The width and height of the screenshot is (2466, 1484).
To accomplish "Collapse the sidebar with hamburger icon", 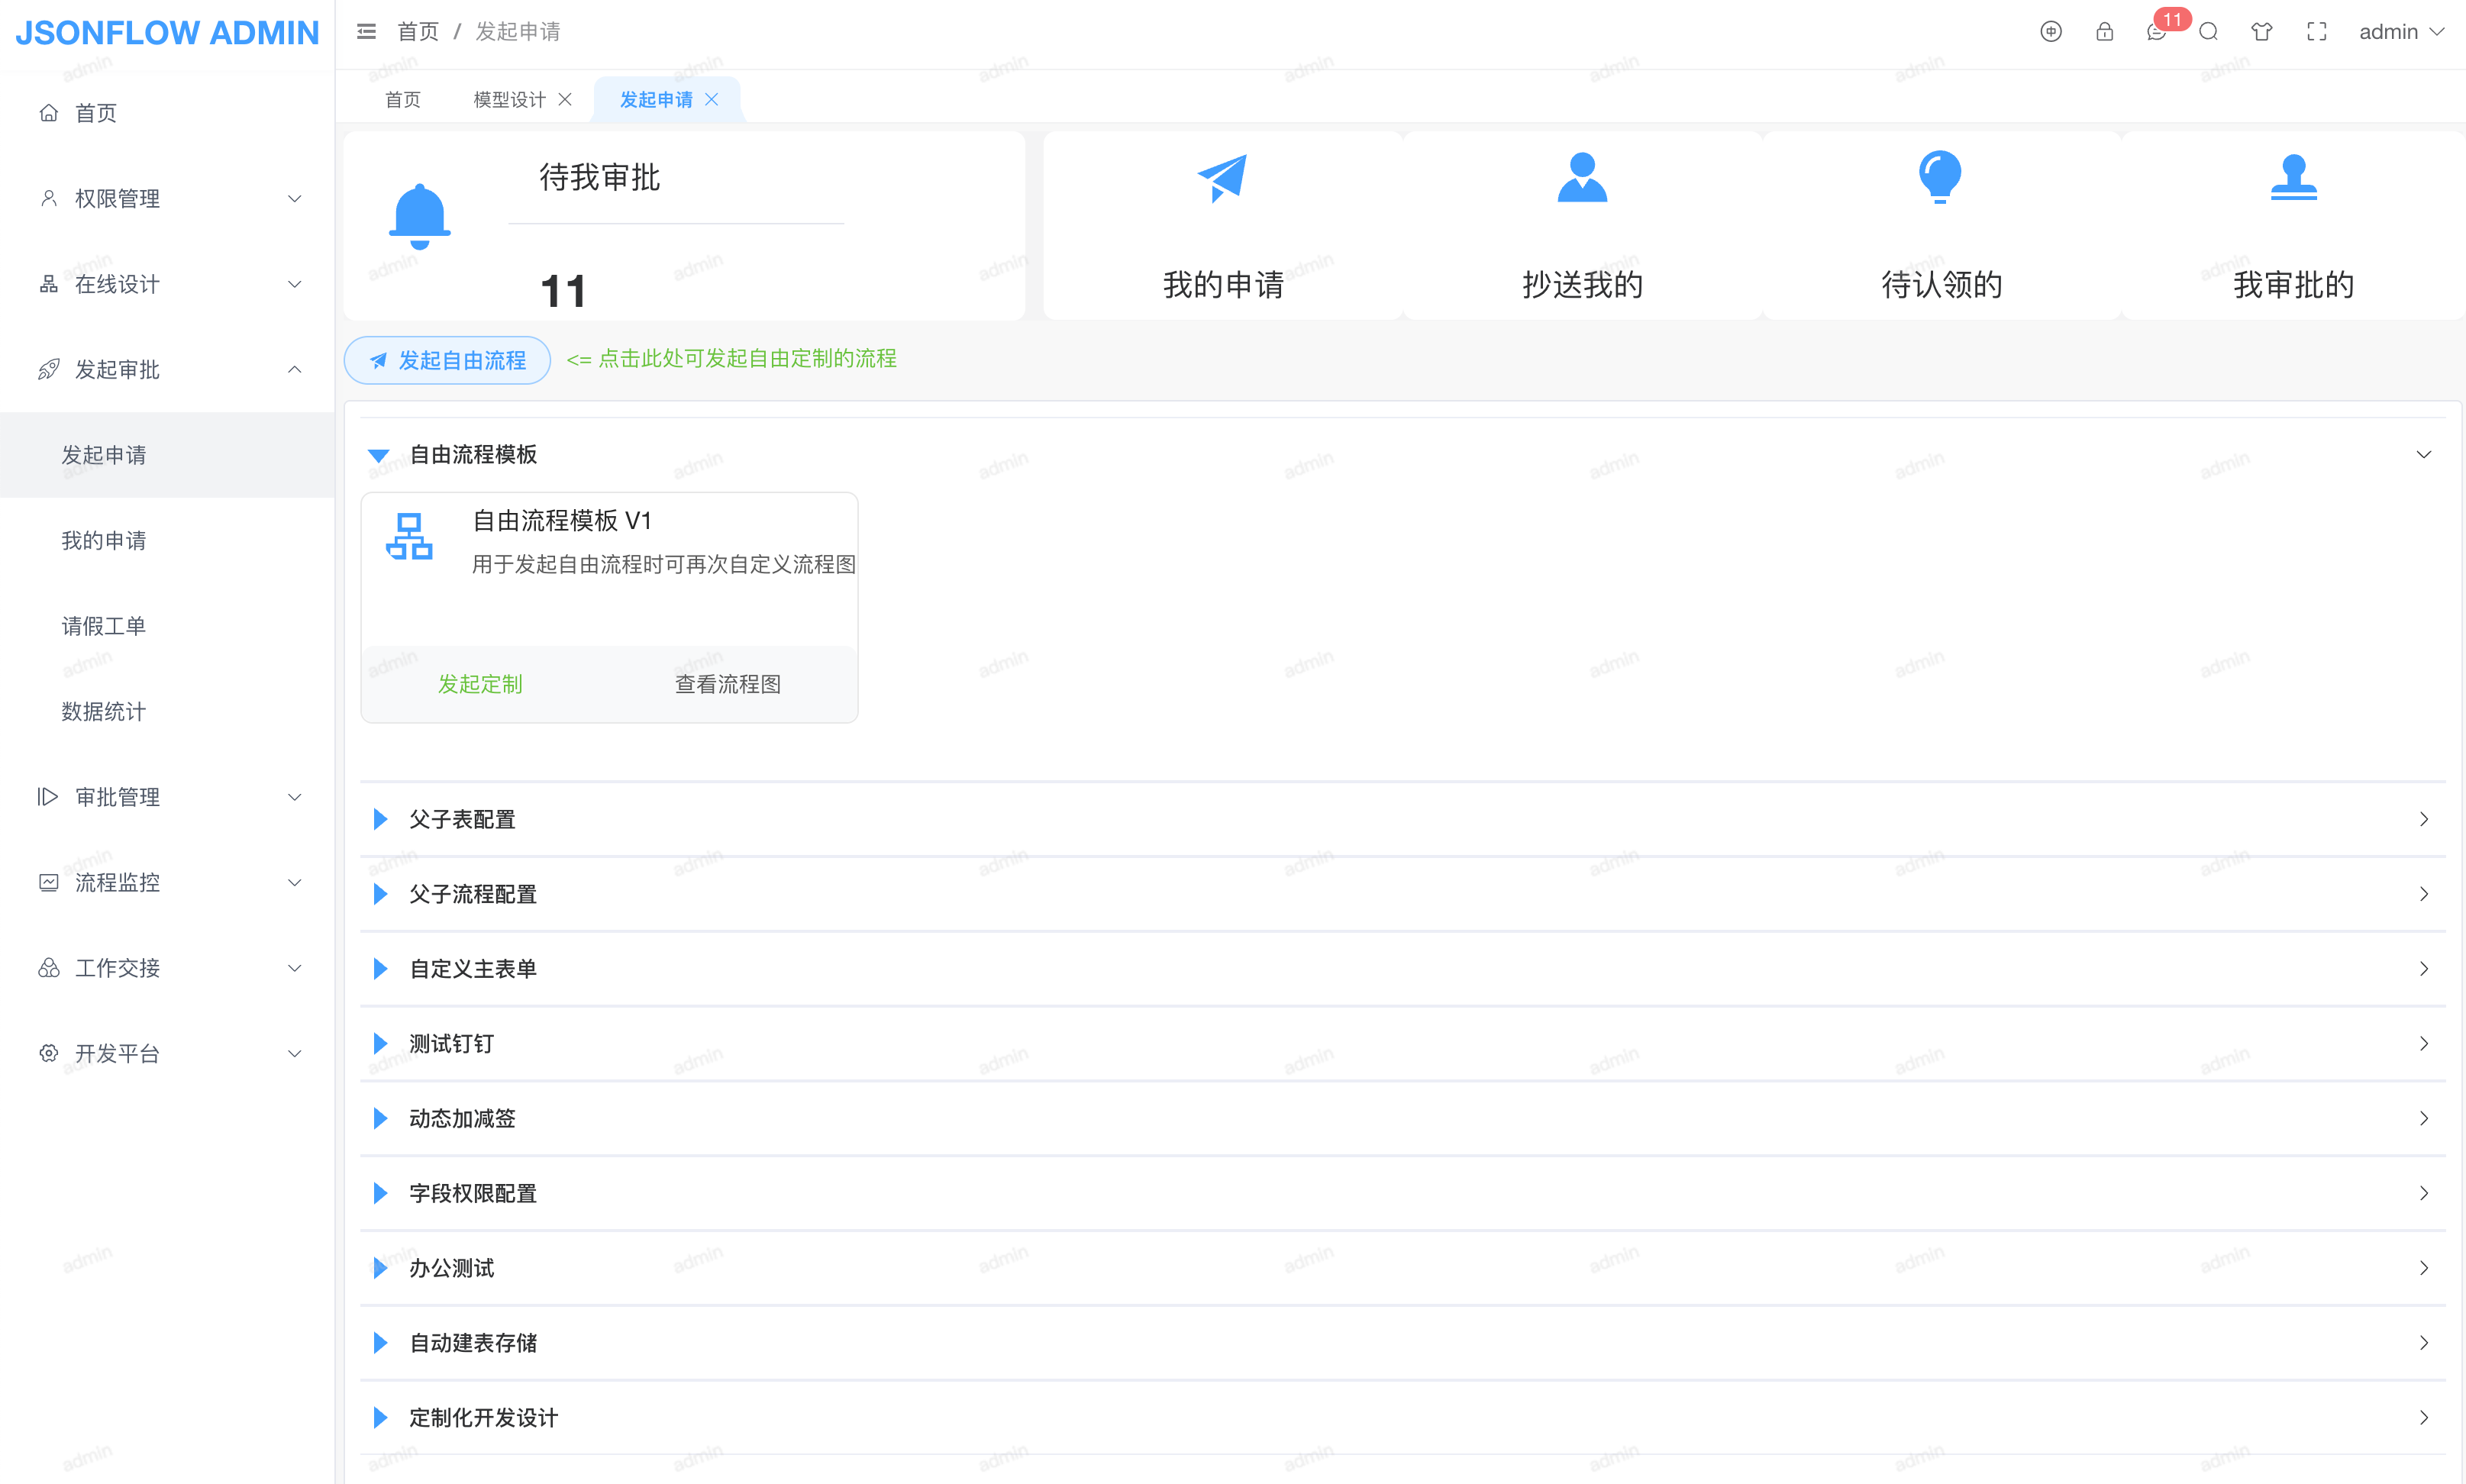I will coord(366,32).
